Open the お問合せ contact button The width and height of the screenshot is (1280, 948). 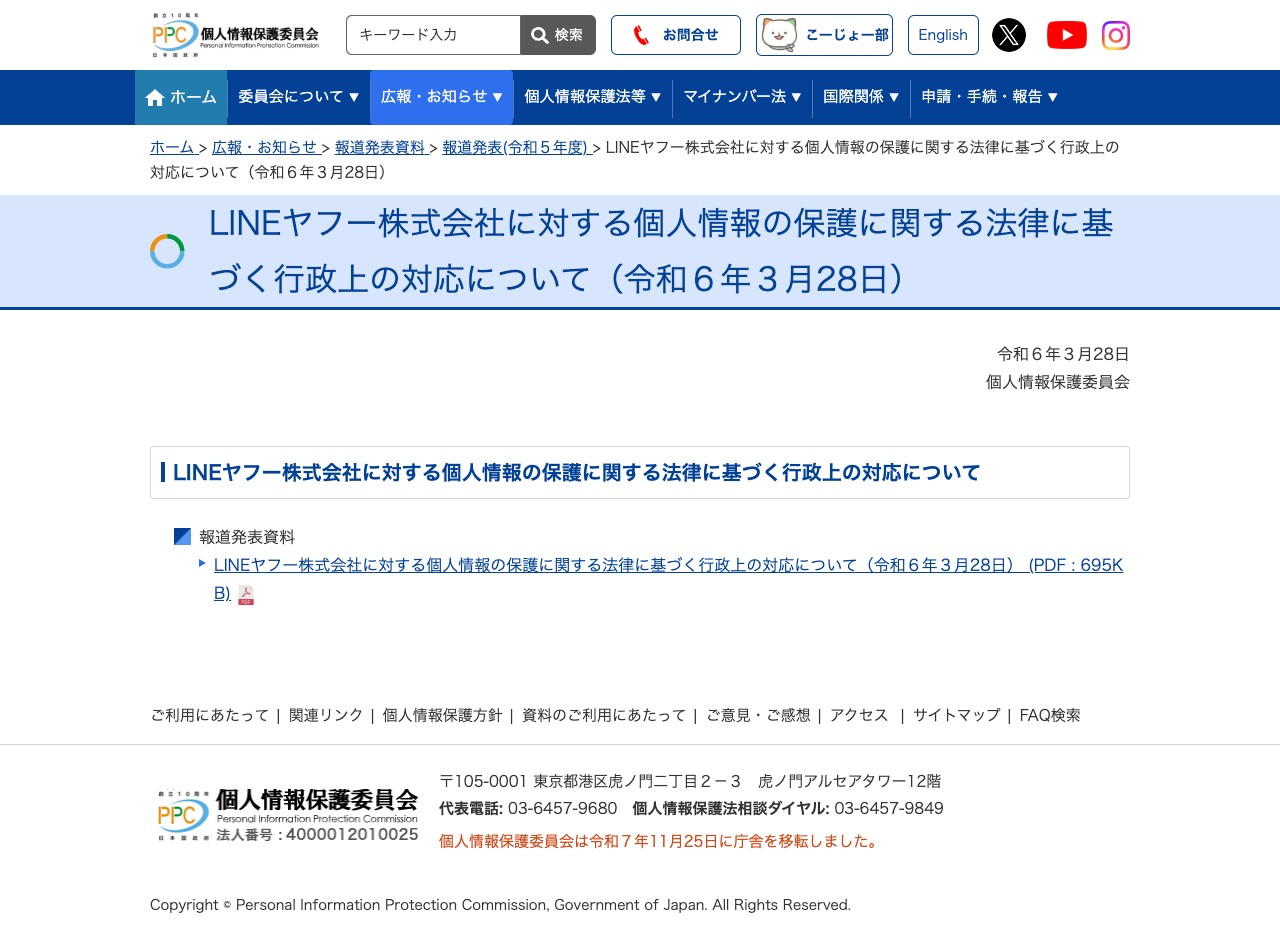click(676, 35)
